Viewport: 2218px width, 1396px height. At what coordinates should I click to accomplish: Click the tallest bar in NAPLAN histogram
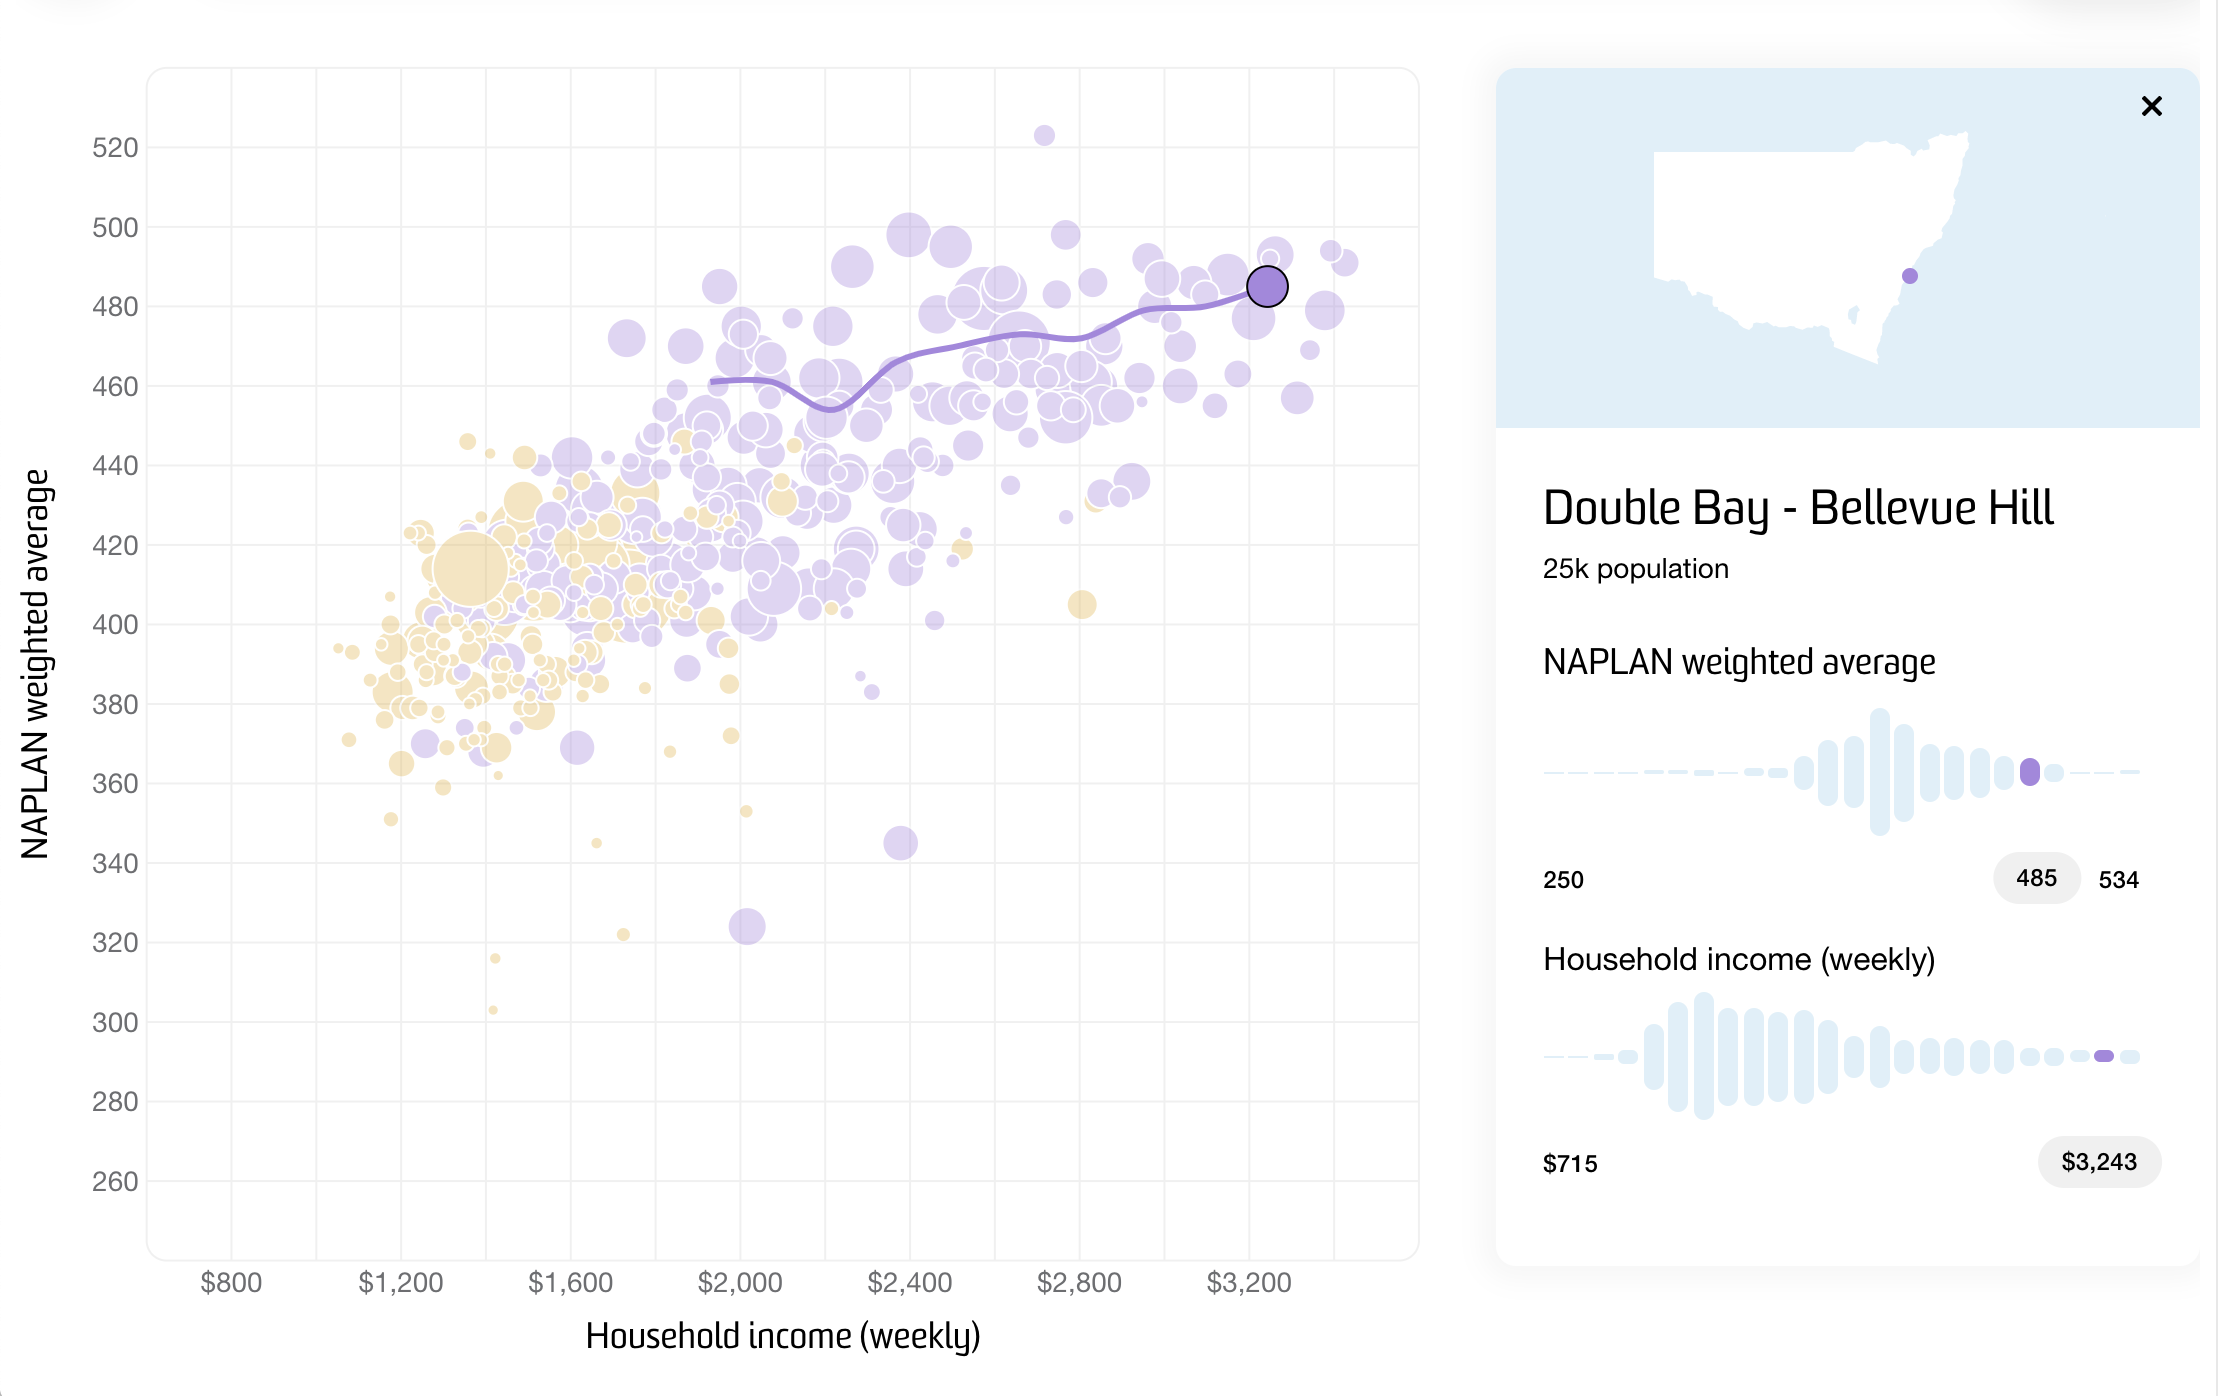(x=1879, y=772)
